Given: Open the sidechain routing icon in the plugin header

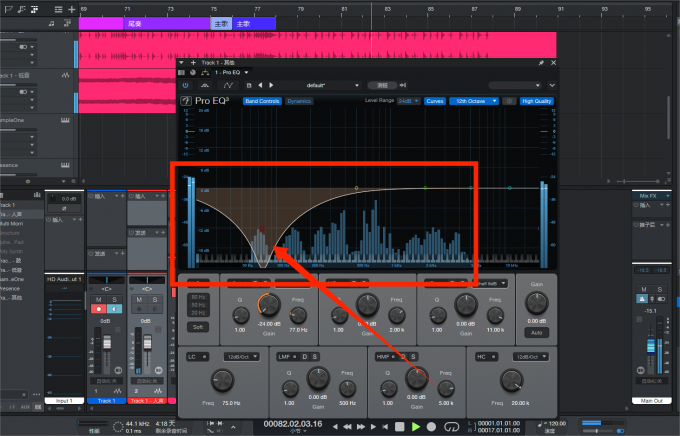Looking at the screenshot, I should (205, 72).
